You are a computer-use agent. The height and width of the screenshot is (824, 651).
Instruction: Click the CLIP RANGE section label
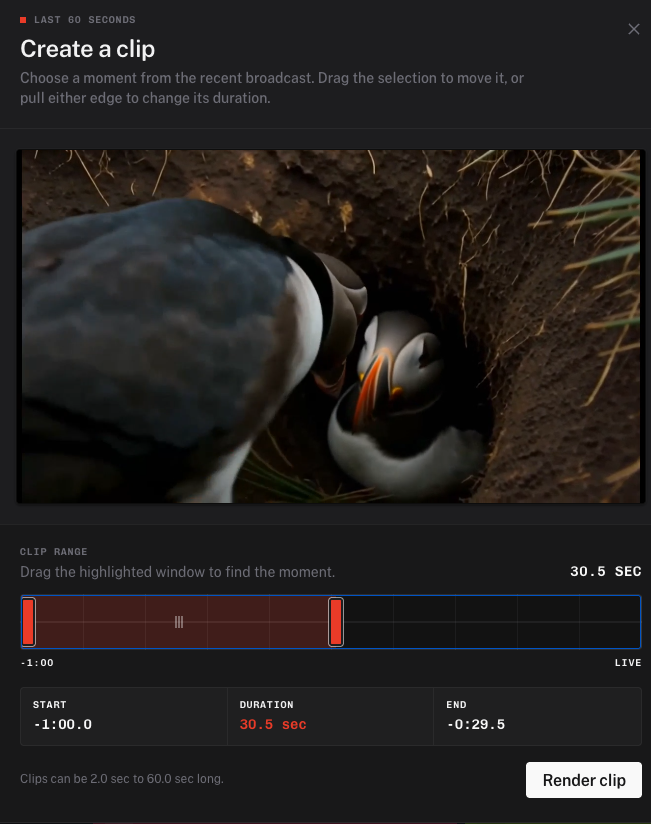tap(54, 551)
